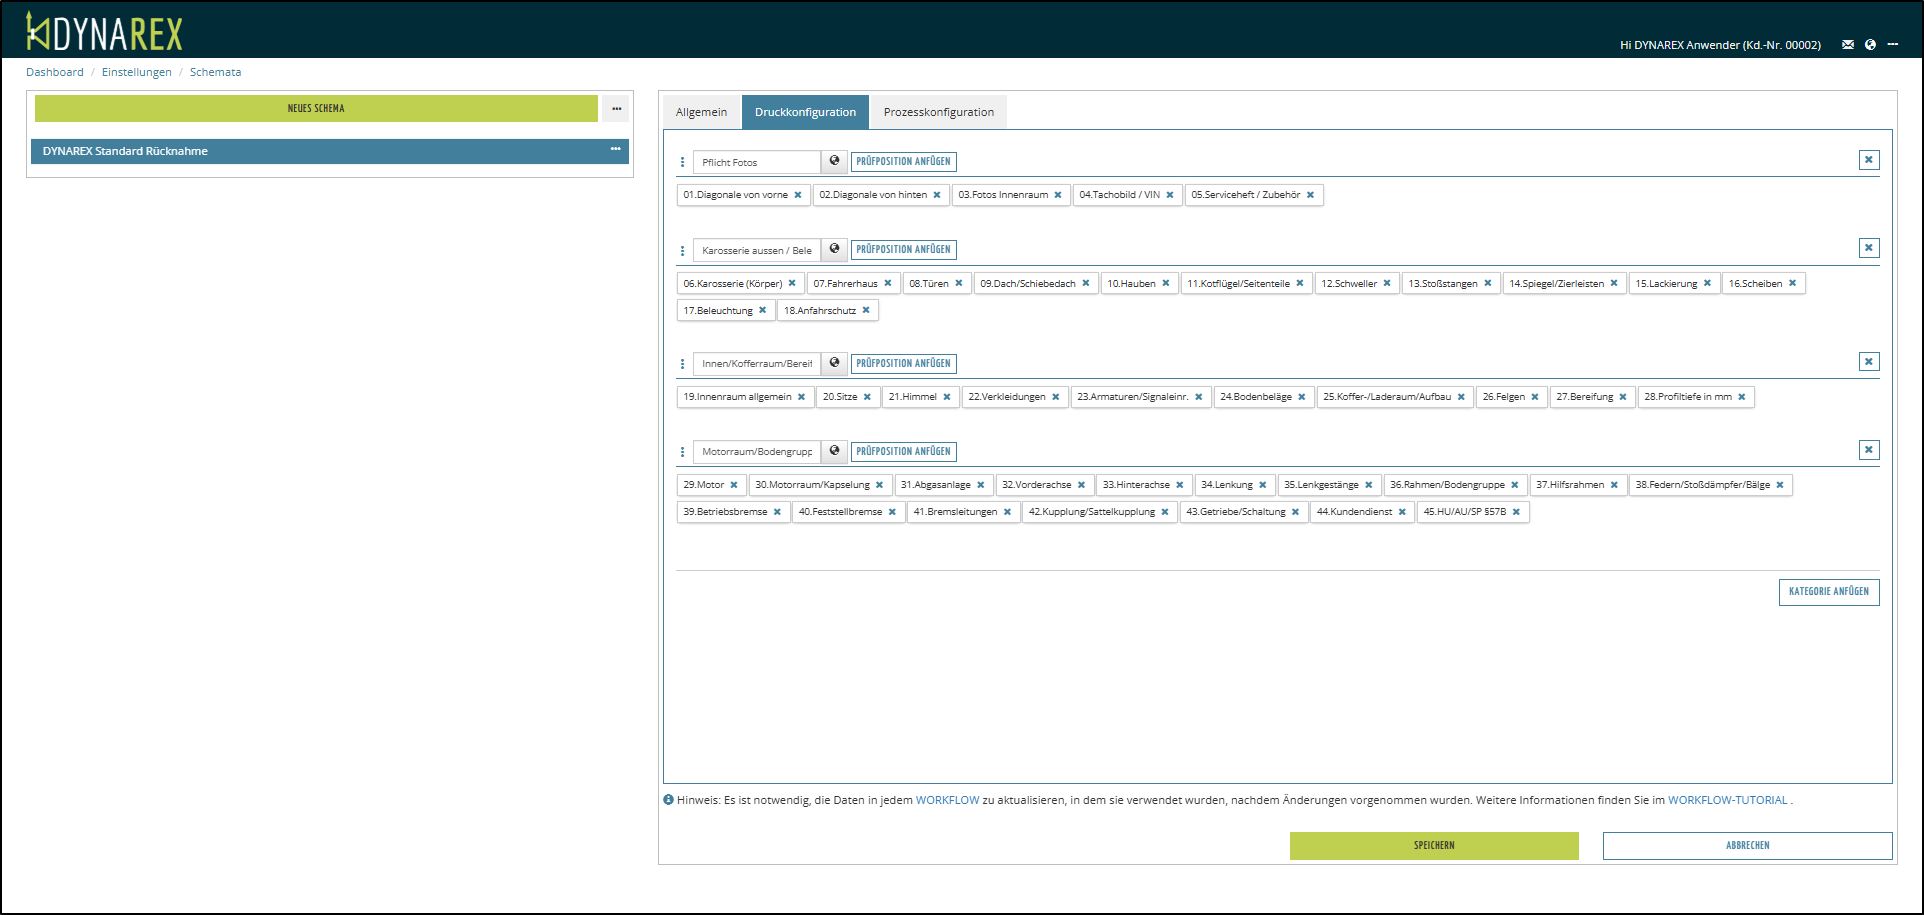Image resolution: width=1924 pixels, height=915 pixels.
Task: Remove the 20.Sitze tag
Action: click(867, 397)
